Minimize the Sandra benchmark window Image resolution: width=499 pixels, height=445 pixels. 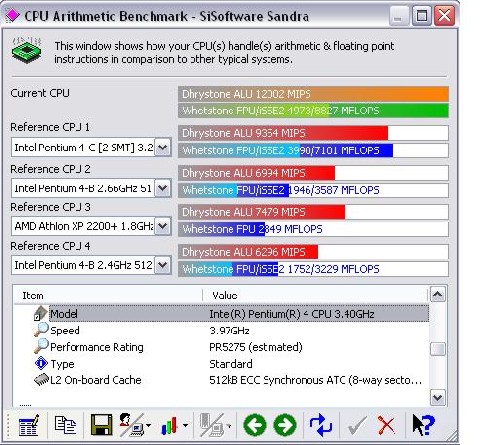click(x=399, y=16)
